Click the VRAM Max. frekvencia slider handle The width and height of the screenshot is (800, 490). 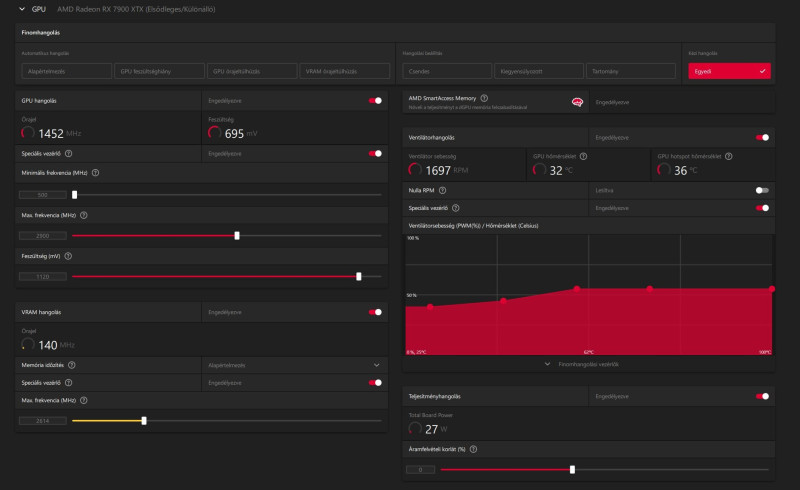point(144,421)
